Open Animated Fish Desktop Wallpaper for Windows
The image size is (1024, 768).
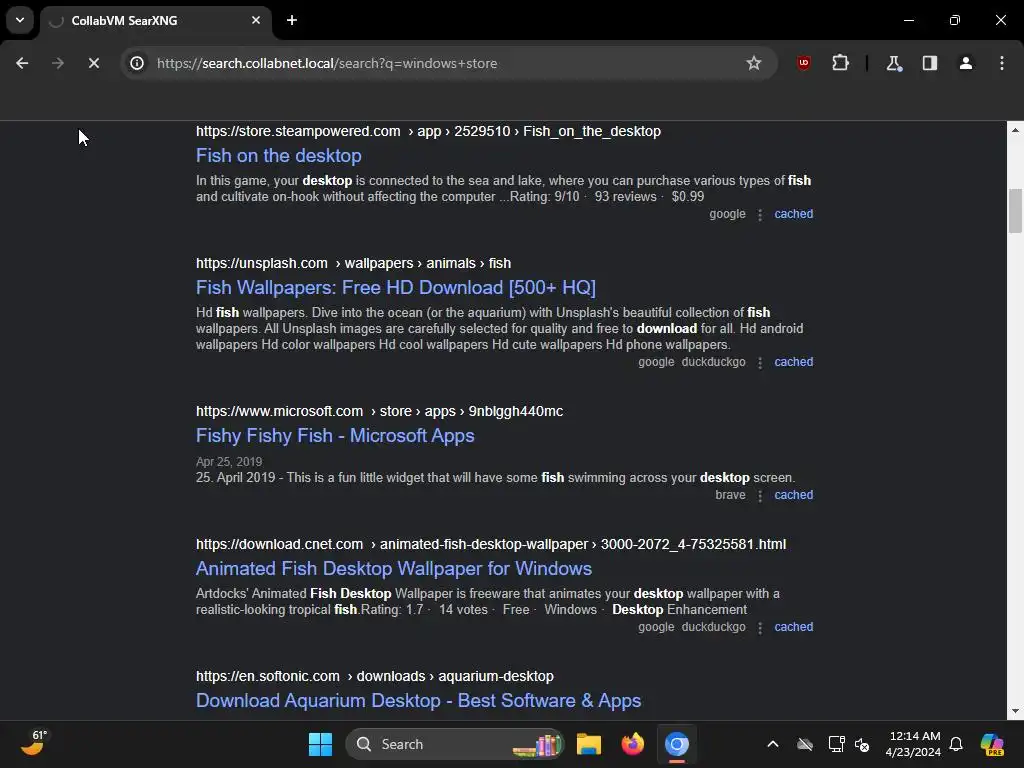394,568
